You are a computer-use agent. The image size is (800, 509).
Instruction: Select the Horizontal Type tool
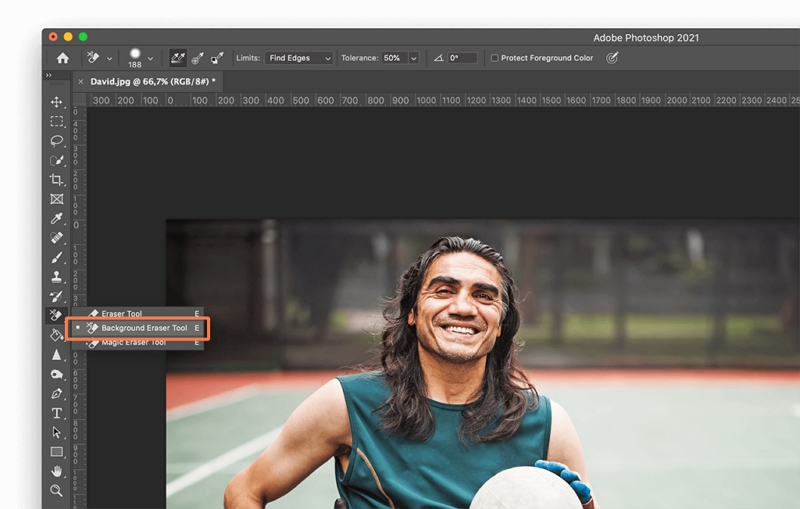[57, 413]
